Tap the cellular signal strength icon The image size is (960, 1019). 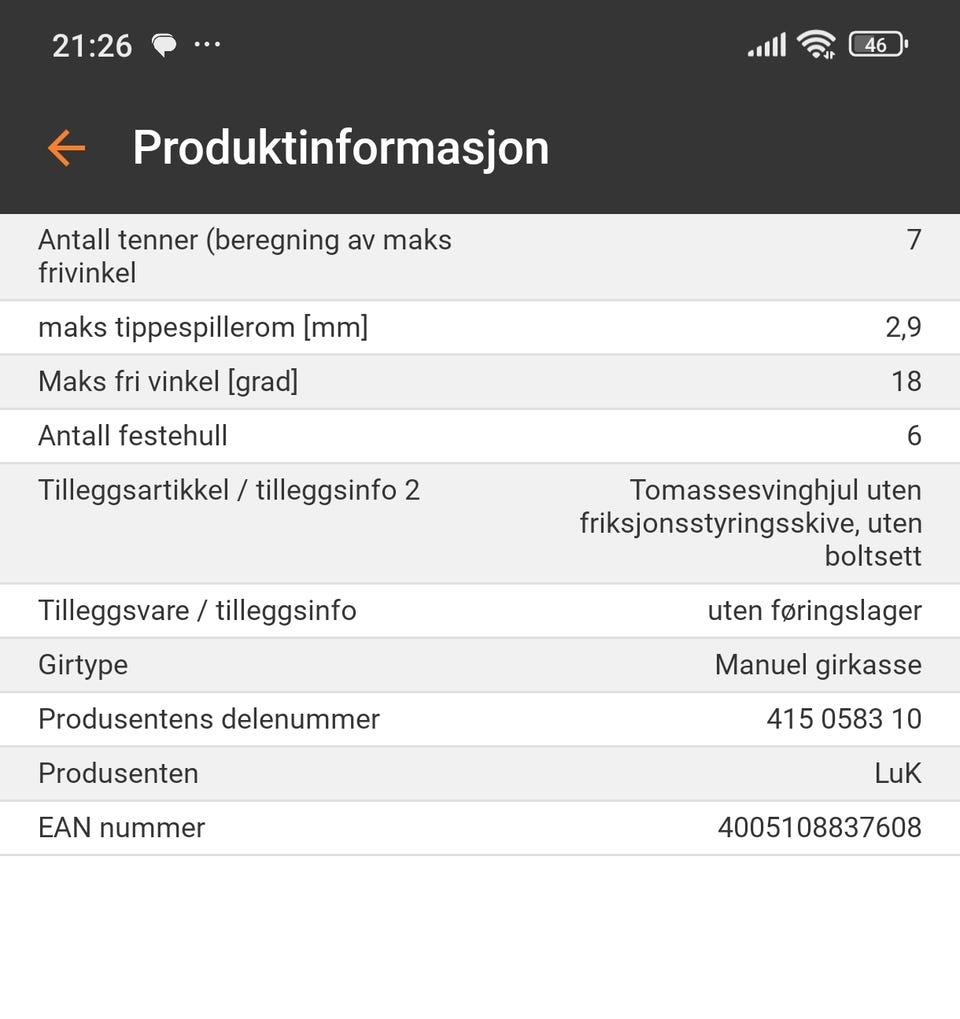(x=766, y=45)
